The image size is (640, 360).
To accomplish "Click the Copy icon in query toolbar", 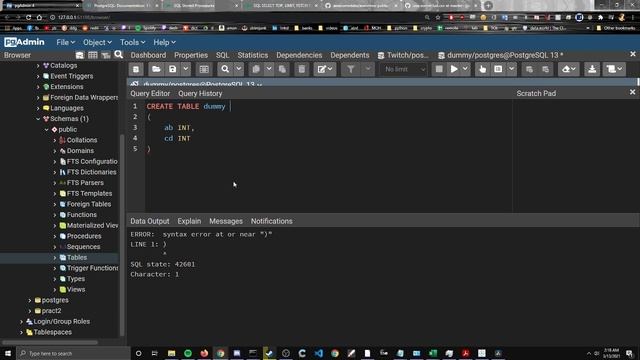I will coord(256,69).
